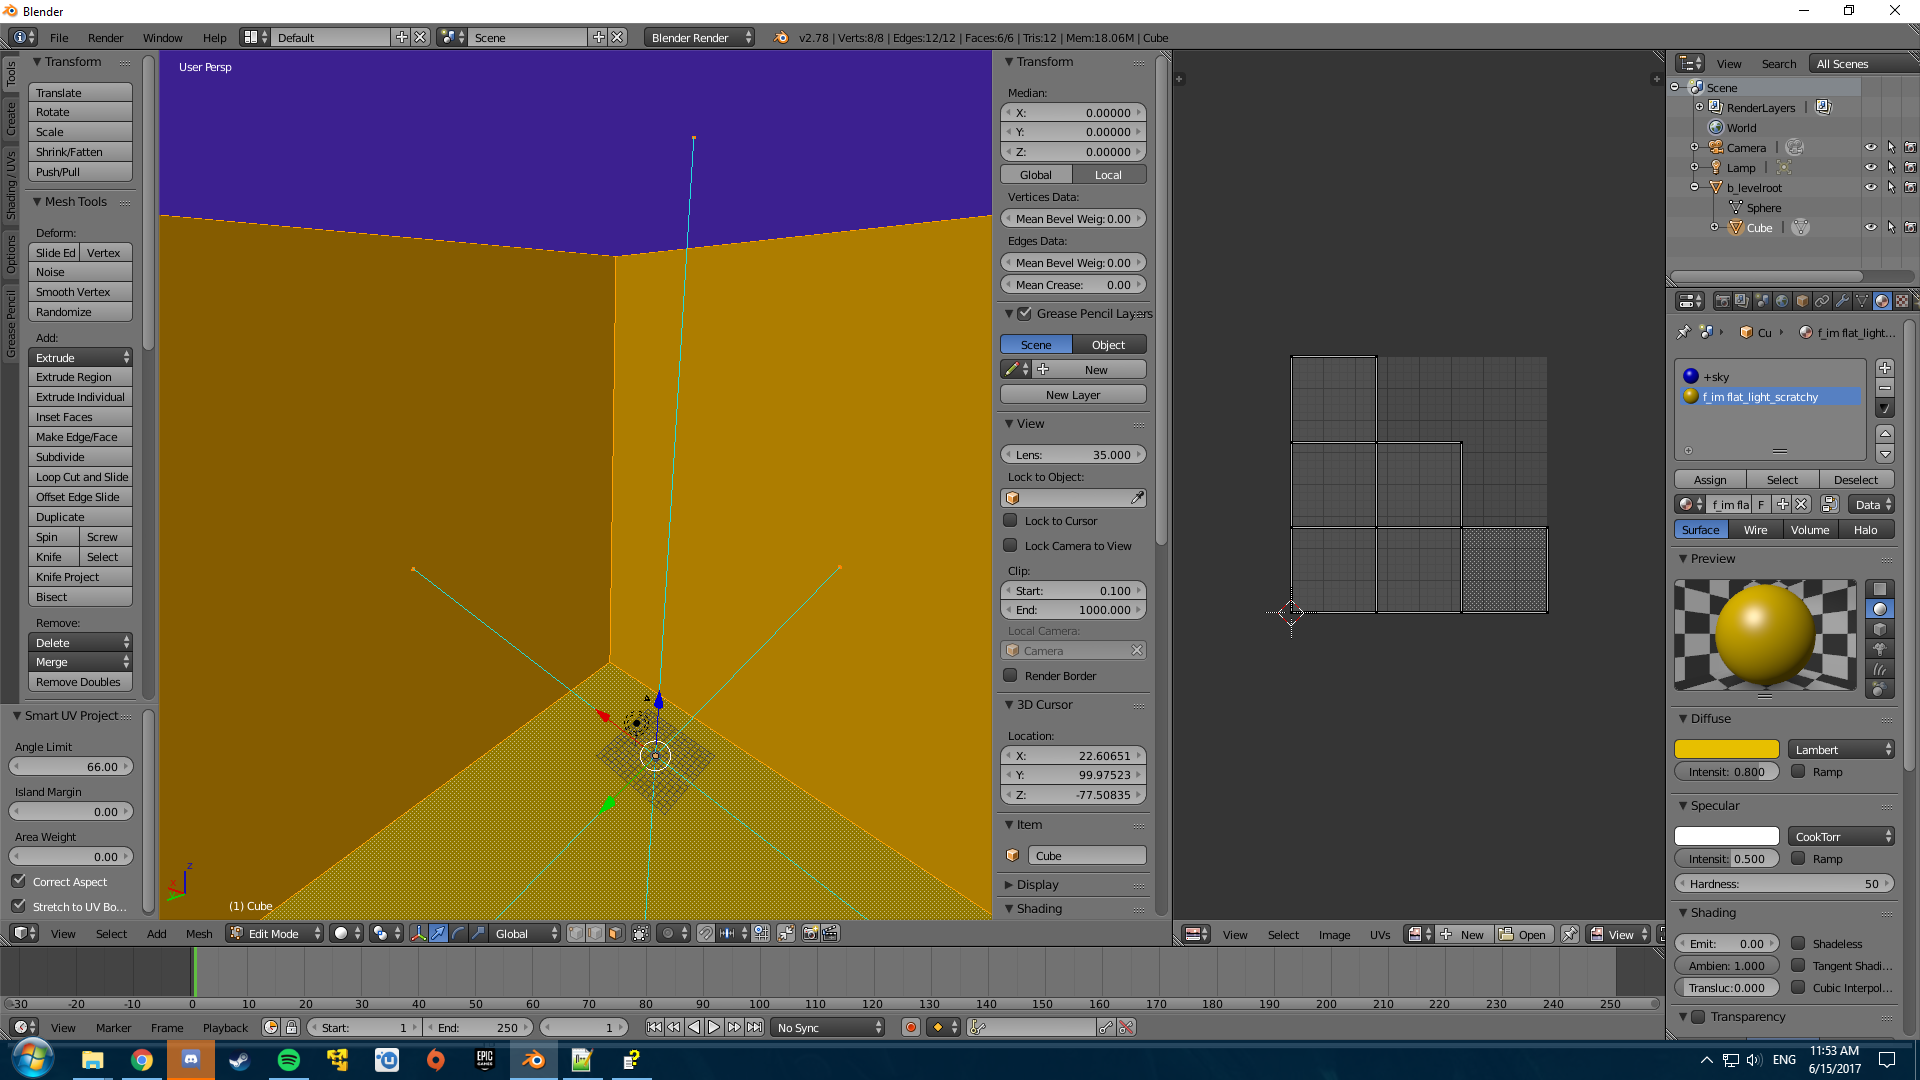
Task: Open the Edit Mode dropdown
Action: coord(273,933)
